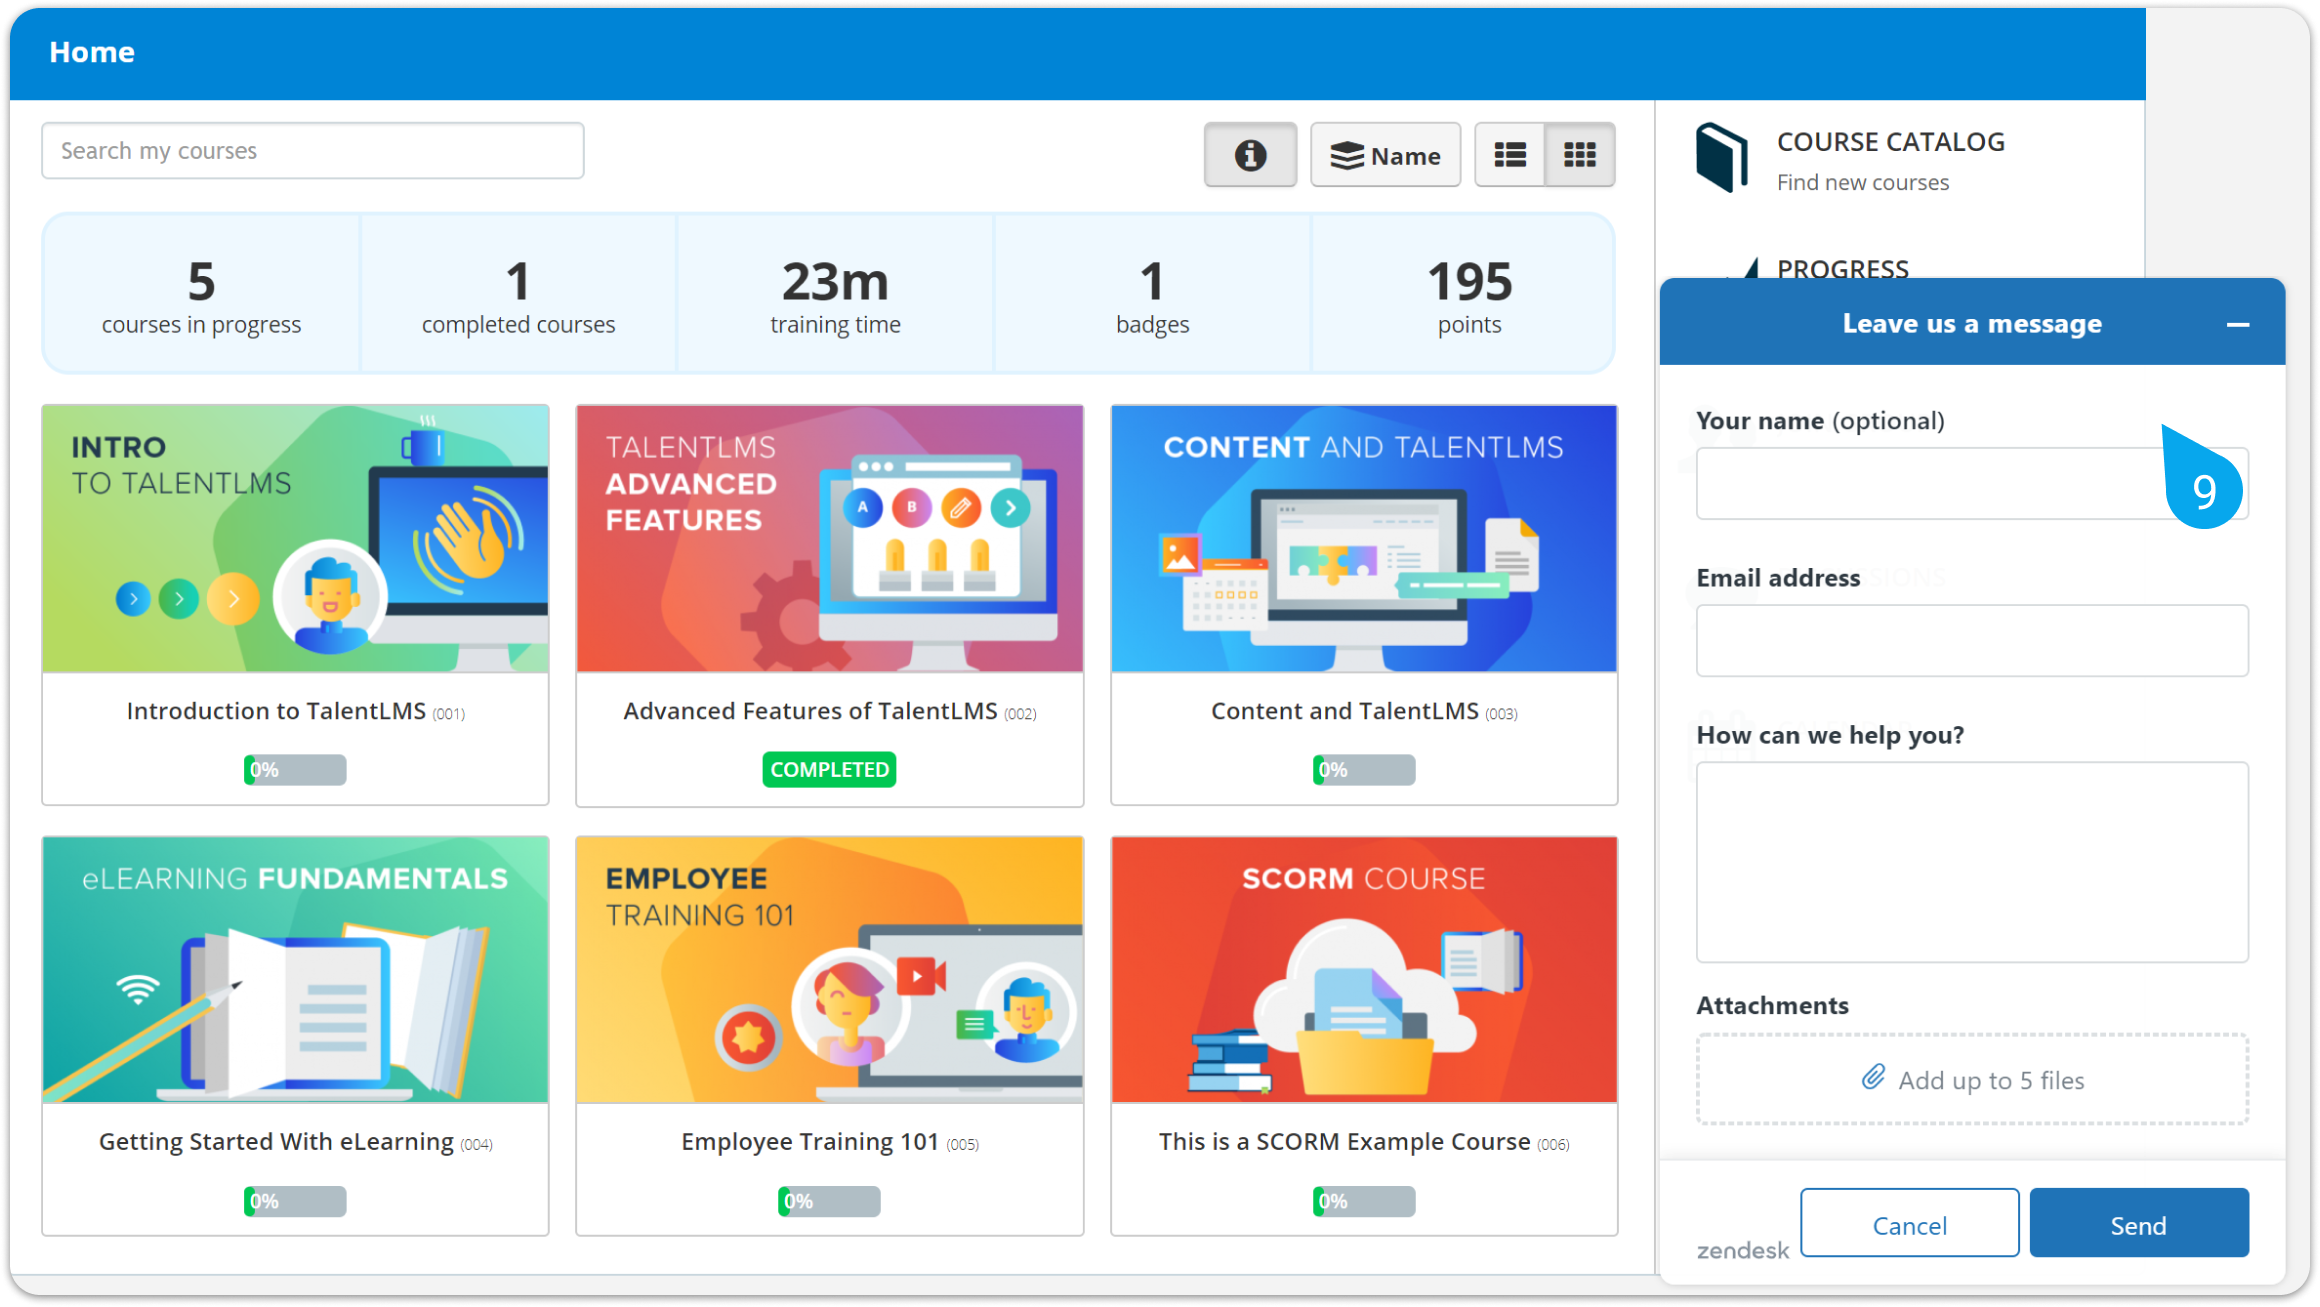2320x1307 pixels.
Task: Switch to list view
Action: [x=1510, y=155]
